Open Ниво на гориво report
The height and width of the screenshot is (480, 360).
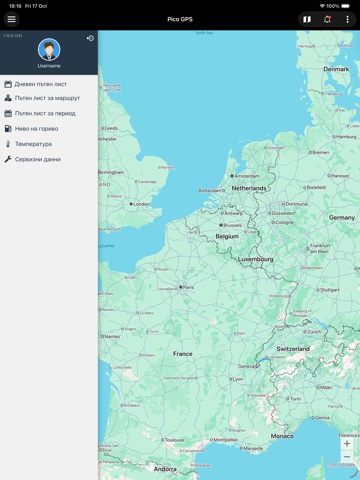pyautogui.click(x=49, y=129)
